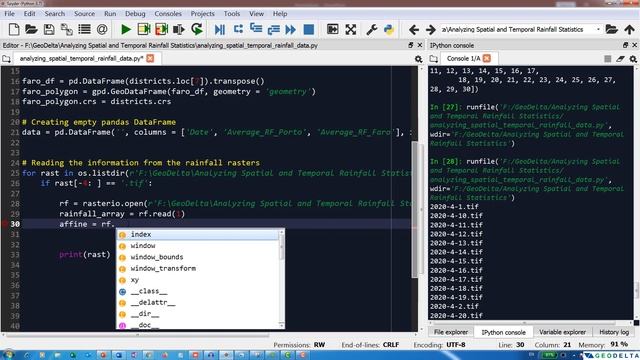This screenshot has width=640, height=360.
Task: Interrupt kernel stop square in console
Action: coord(607,59)
